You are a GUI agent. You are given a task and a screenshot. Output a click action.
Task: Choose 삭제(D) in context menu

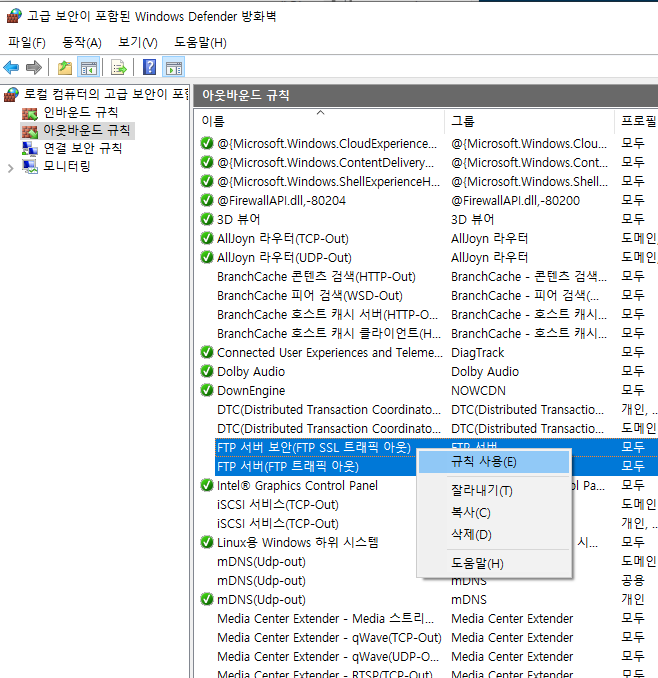(494, 534)
